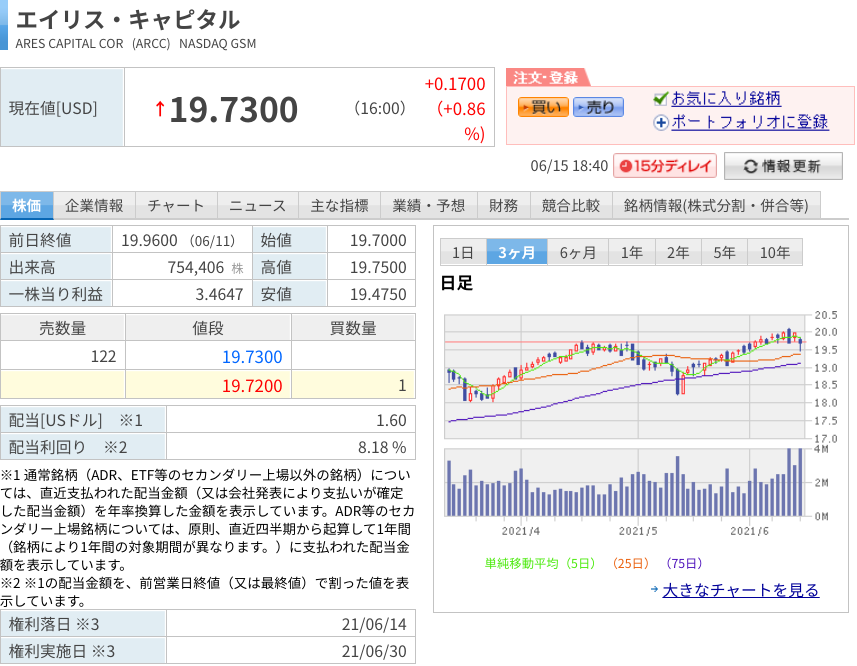
Task: Click the blue ask price 19.7300
Action: click(252, 357)
